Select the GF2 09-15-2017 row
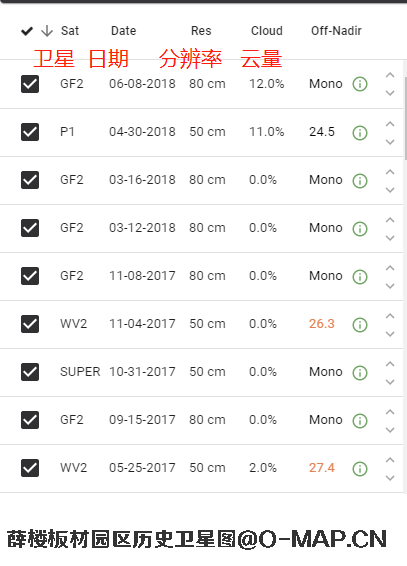The image size is (407, 566). point(201,420)
